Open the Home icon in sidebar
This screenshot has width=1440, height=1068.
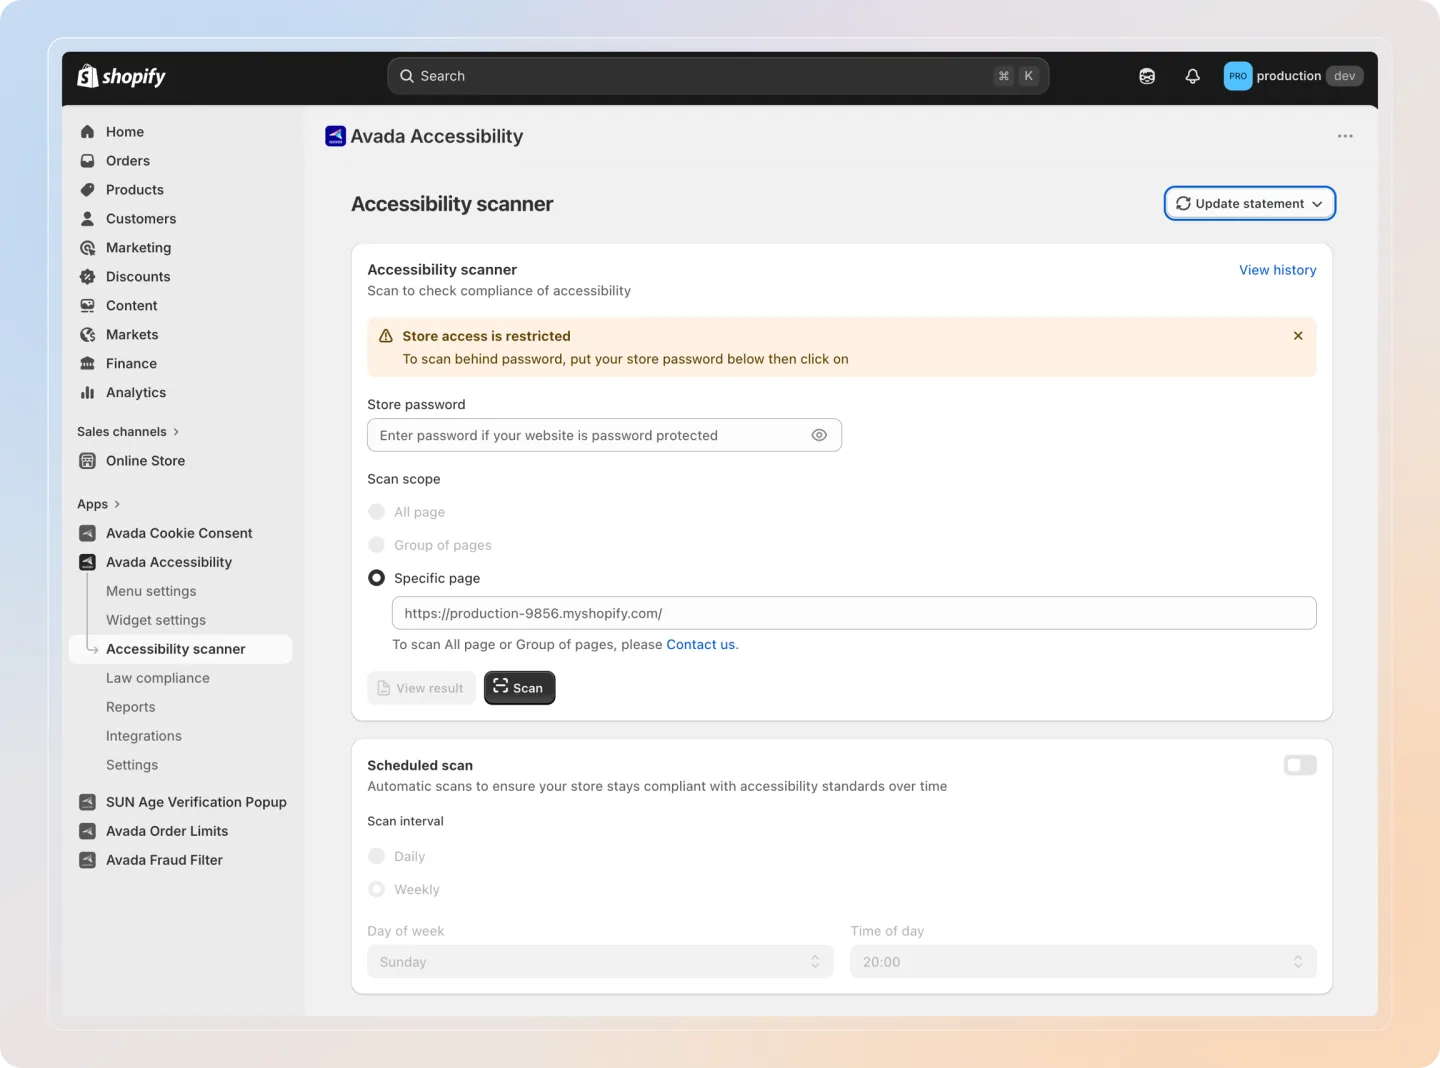[87, 132]
